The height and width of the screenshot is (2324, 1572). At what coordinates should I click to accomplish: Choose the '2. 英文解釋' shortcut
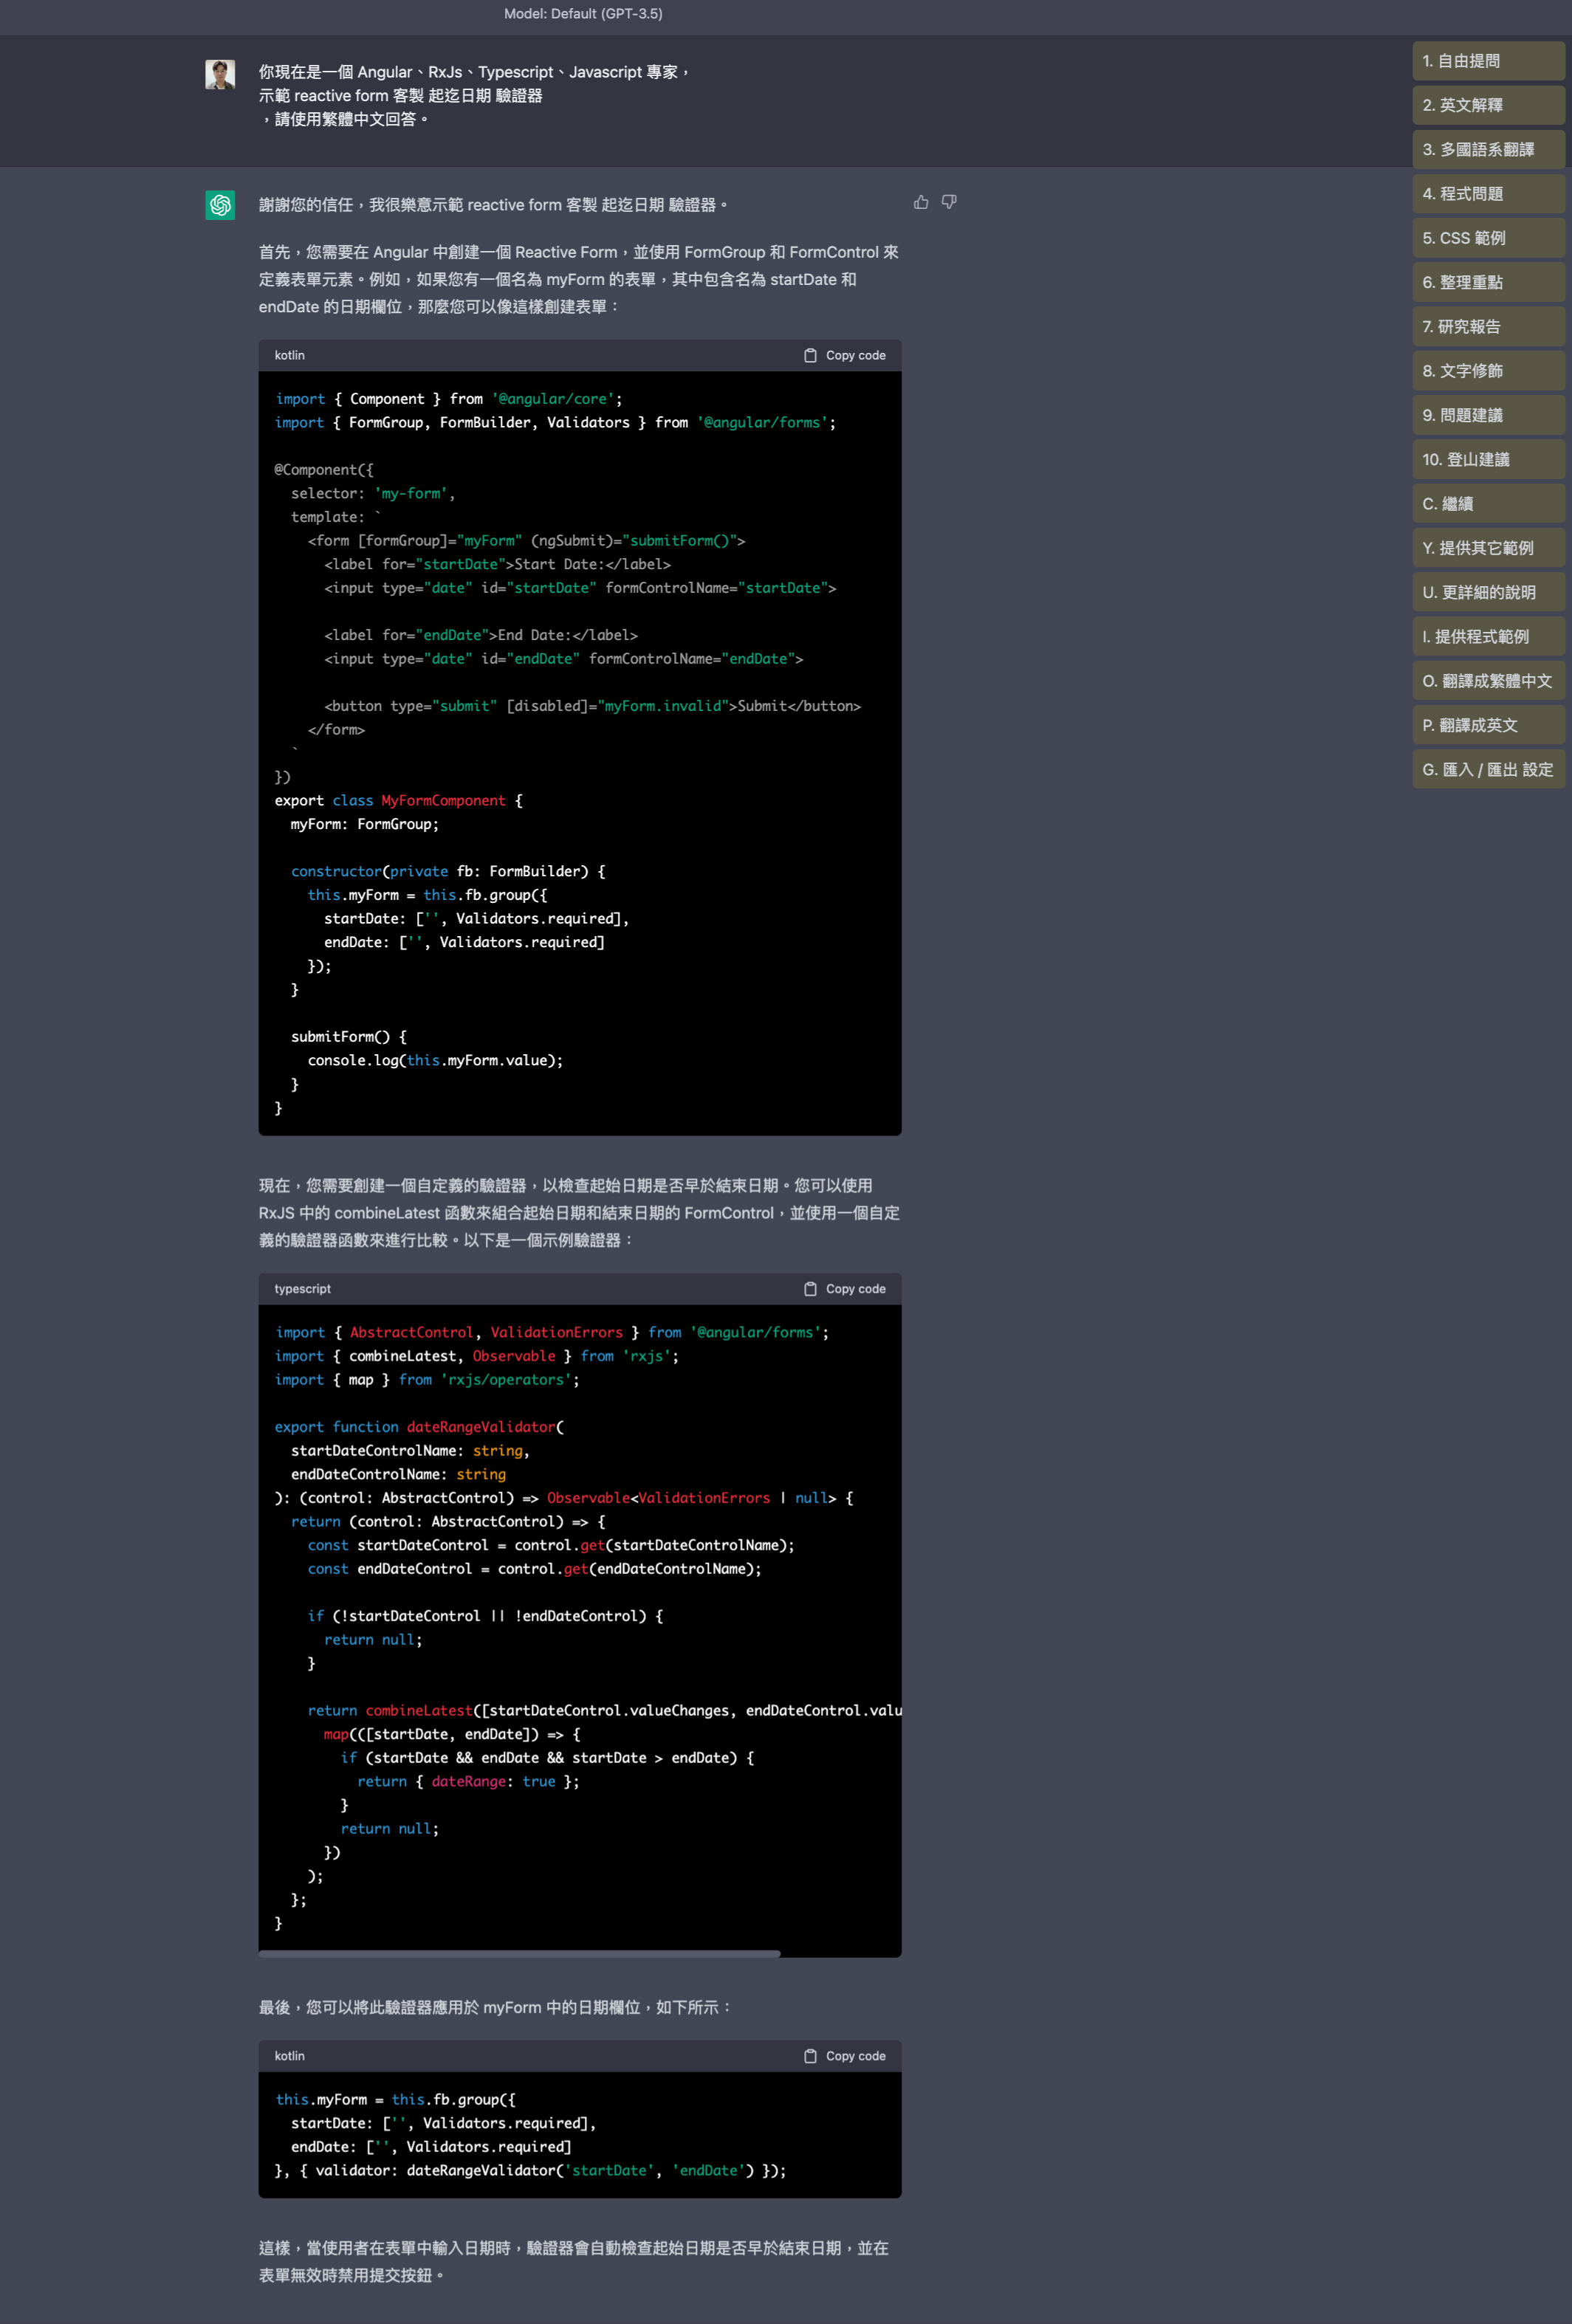[x=1488, y=105]
